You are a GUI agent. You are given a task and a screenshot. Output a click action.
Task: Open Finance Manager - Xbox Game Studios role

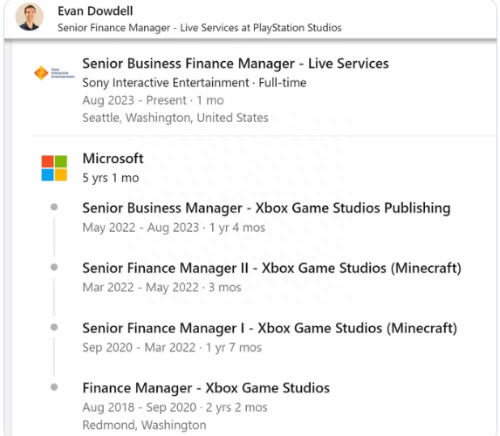click(206, 388)
